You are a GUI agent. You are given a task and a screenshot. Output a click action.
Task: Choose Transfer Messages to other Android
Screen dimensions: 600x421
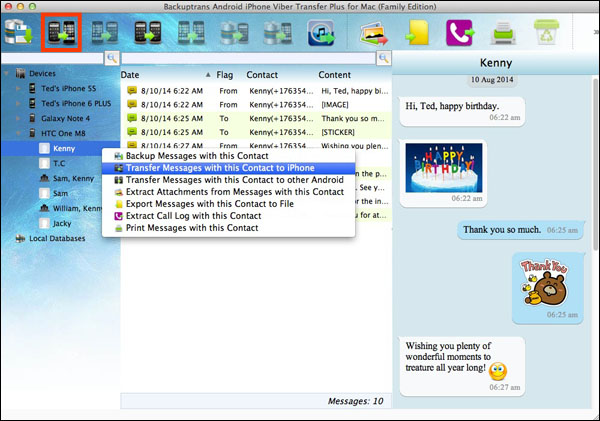tap(228, 180)
